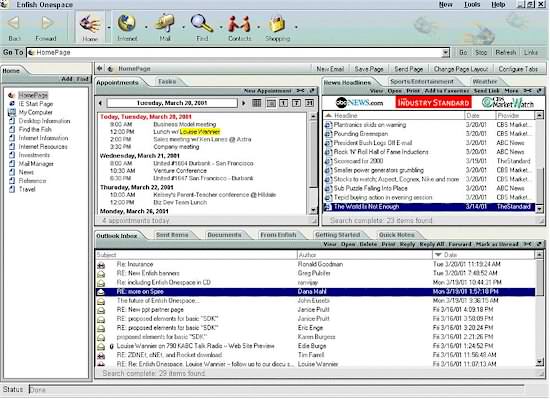This screenshot has width=550, height=399.
Task: Click previous day arrow in calendar
Action: tap(100, 103)
